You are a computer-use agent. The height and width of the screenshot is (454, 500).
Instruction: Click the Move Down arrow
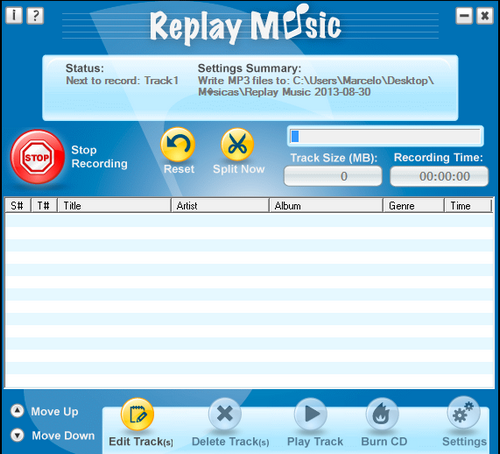tap(17, 435)
